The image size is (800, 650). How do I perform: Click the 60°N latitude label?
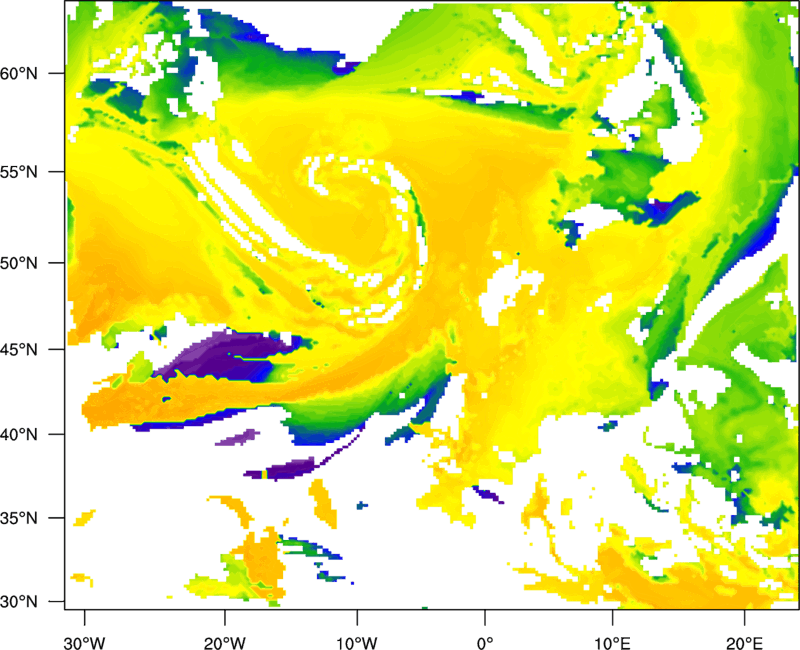[19, 73]
